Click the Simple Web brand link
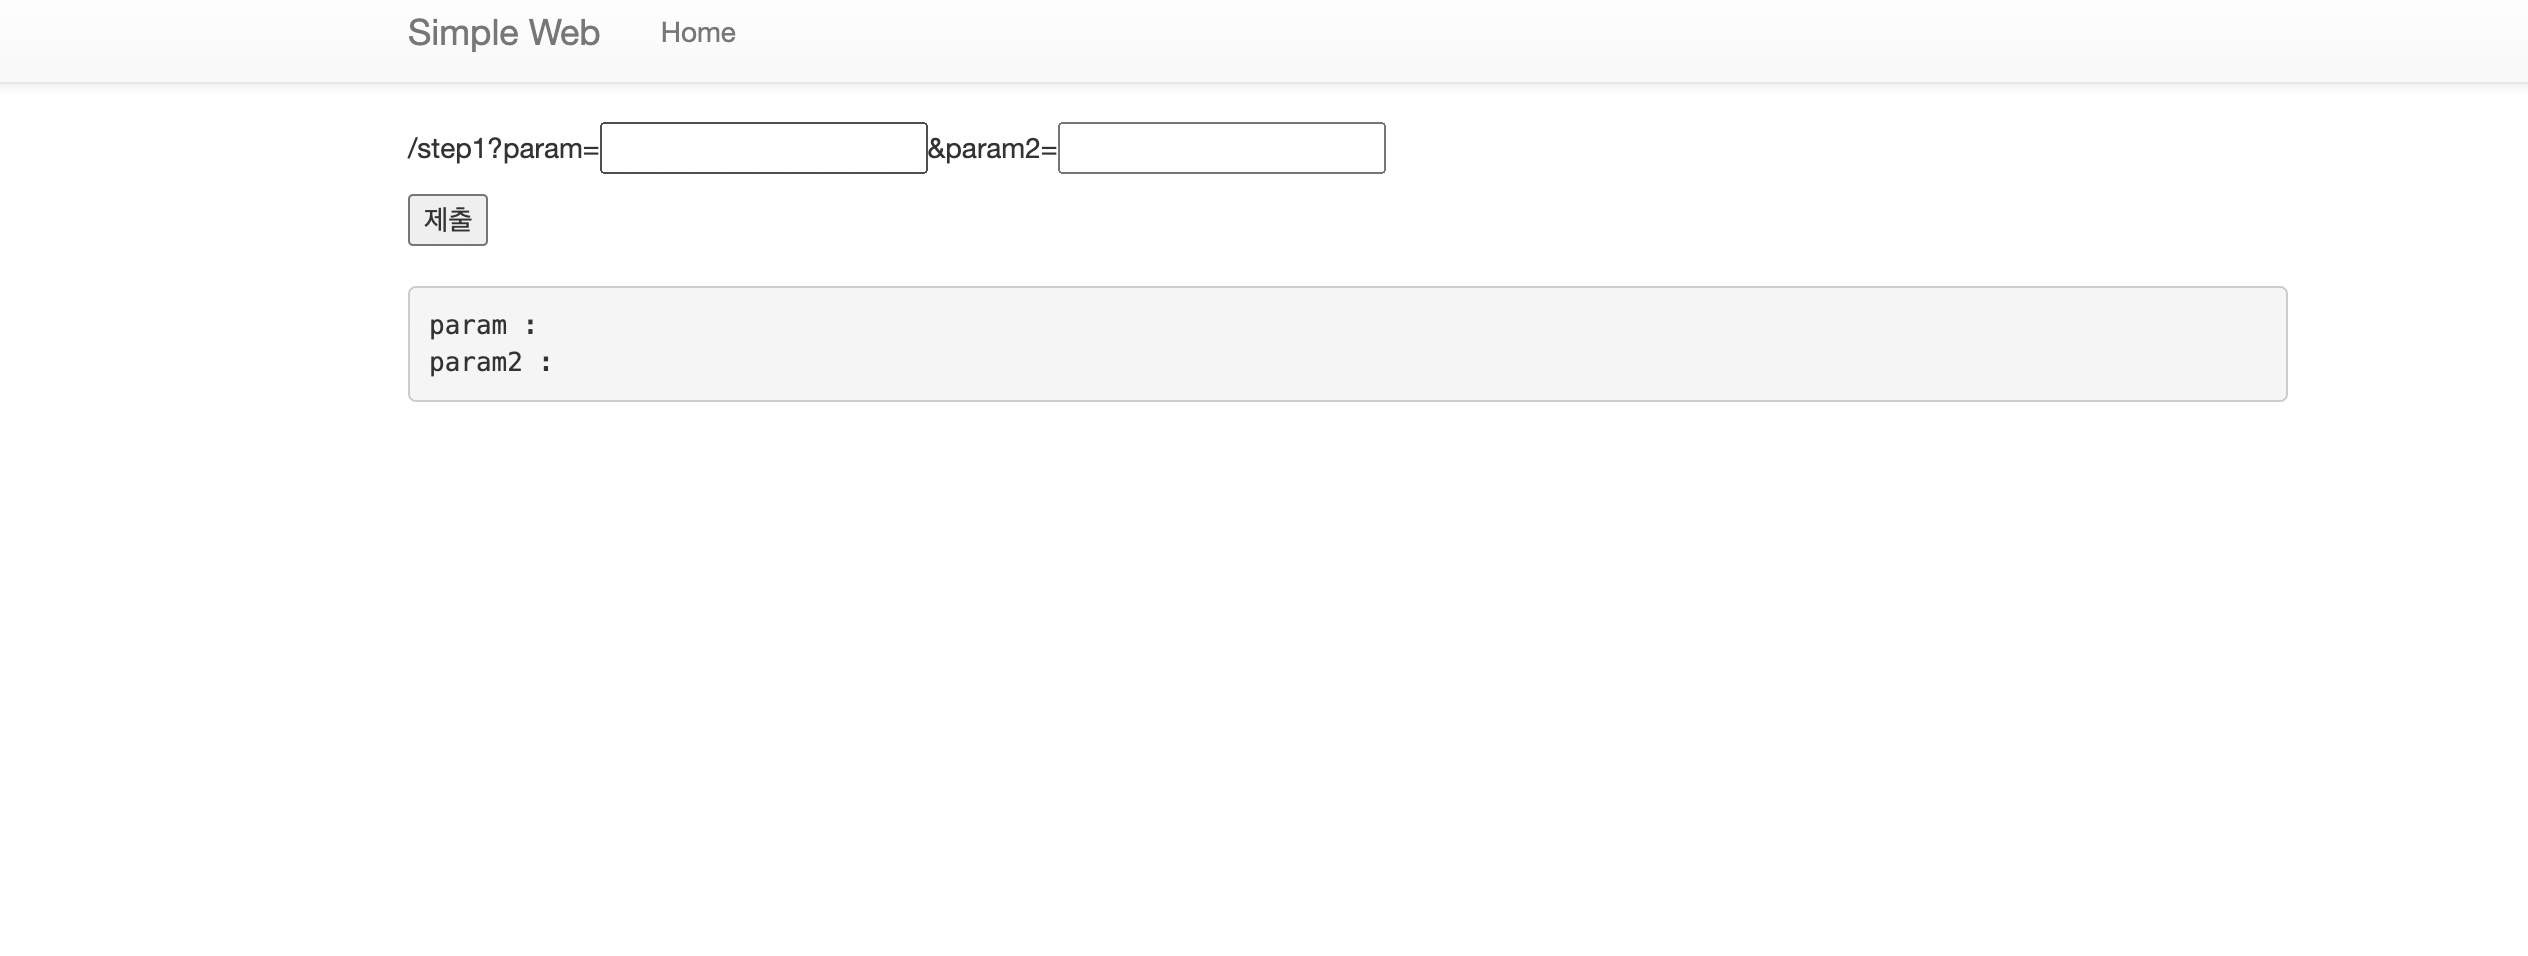Screen dimensions: 2528x956 (503, 33)
